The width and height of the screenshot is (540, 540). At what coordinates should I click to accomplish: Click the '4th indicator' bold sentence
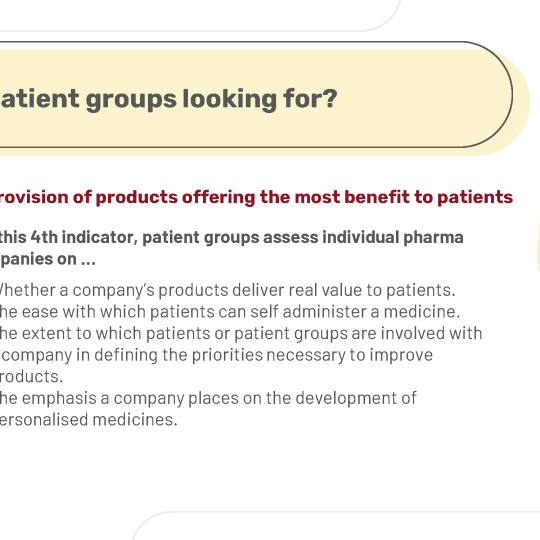231,237
